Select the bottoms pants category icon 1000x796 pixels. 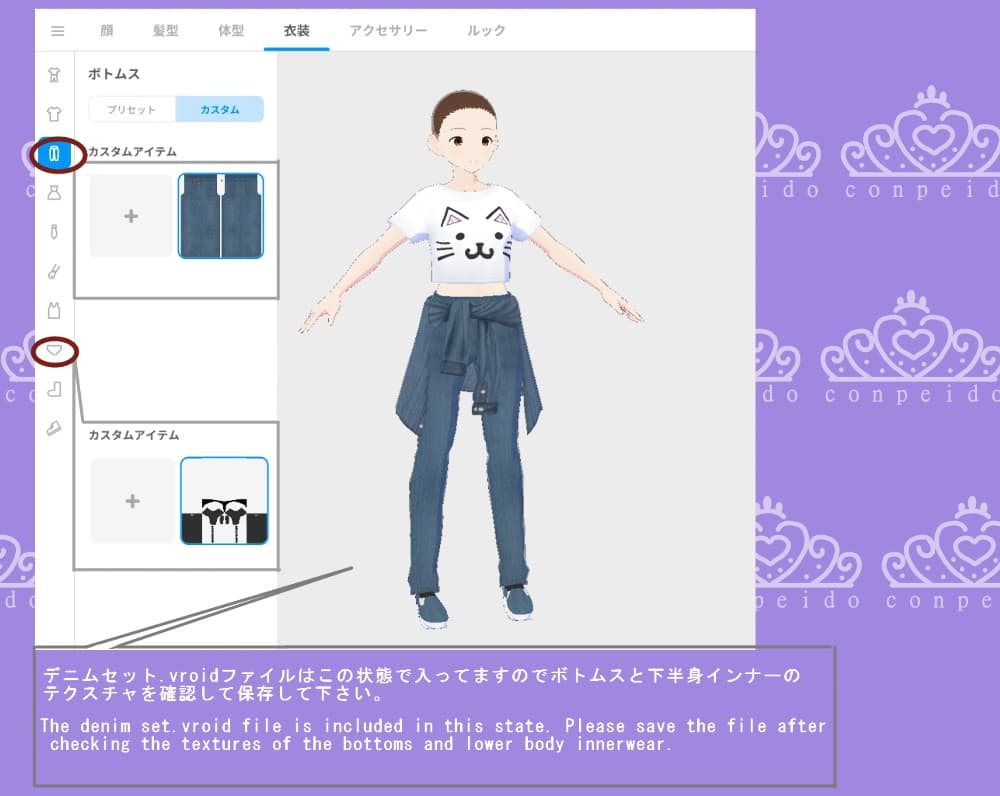(x=54, y=154)
